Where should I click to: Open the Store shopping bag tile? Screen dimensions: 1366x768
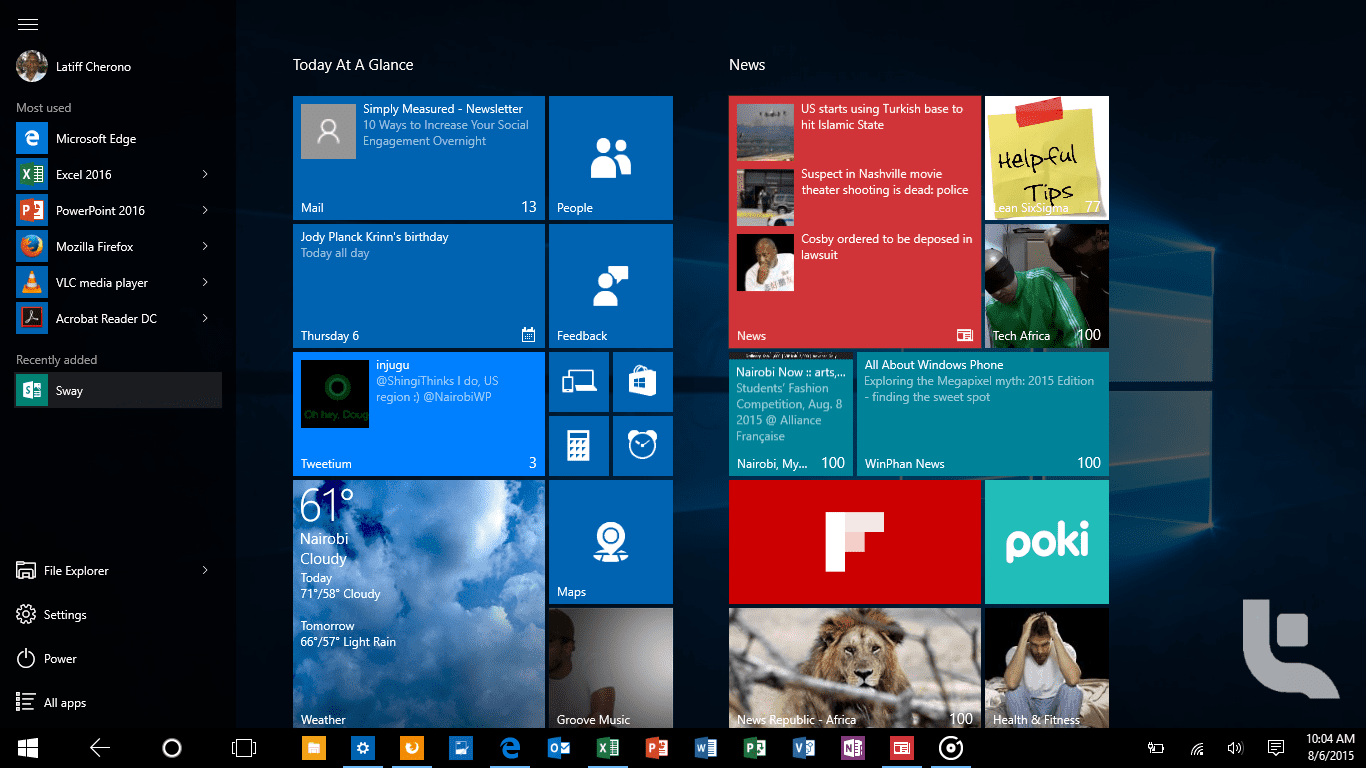[643, 382]
